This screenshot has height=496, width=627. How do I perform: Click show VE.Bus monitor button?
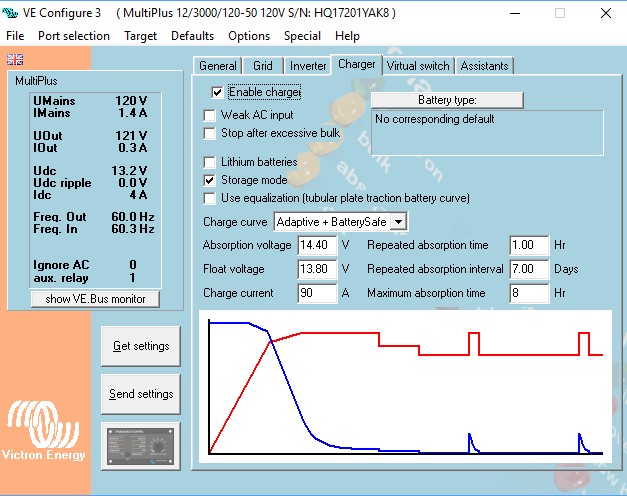click(x=95, y=299)
